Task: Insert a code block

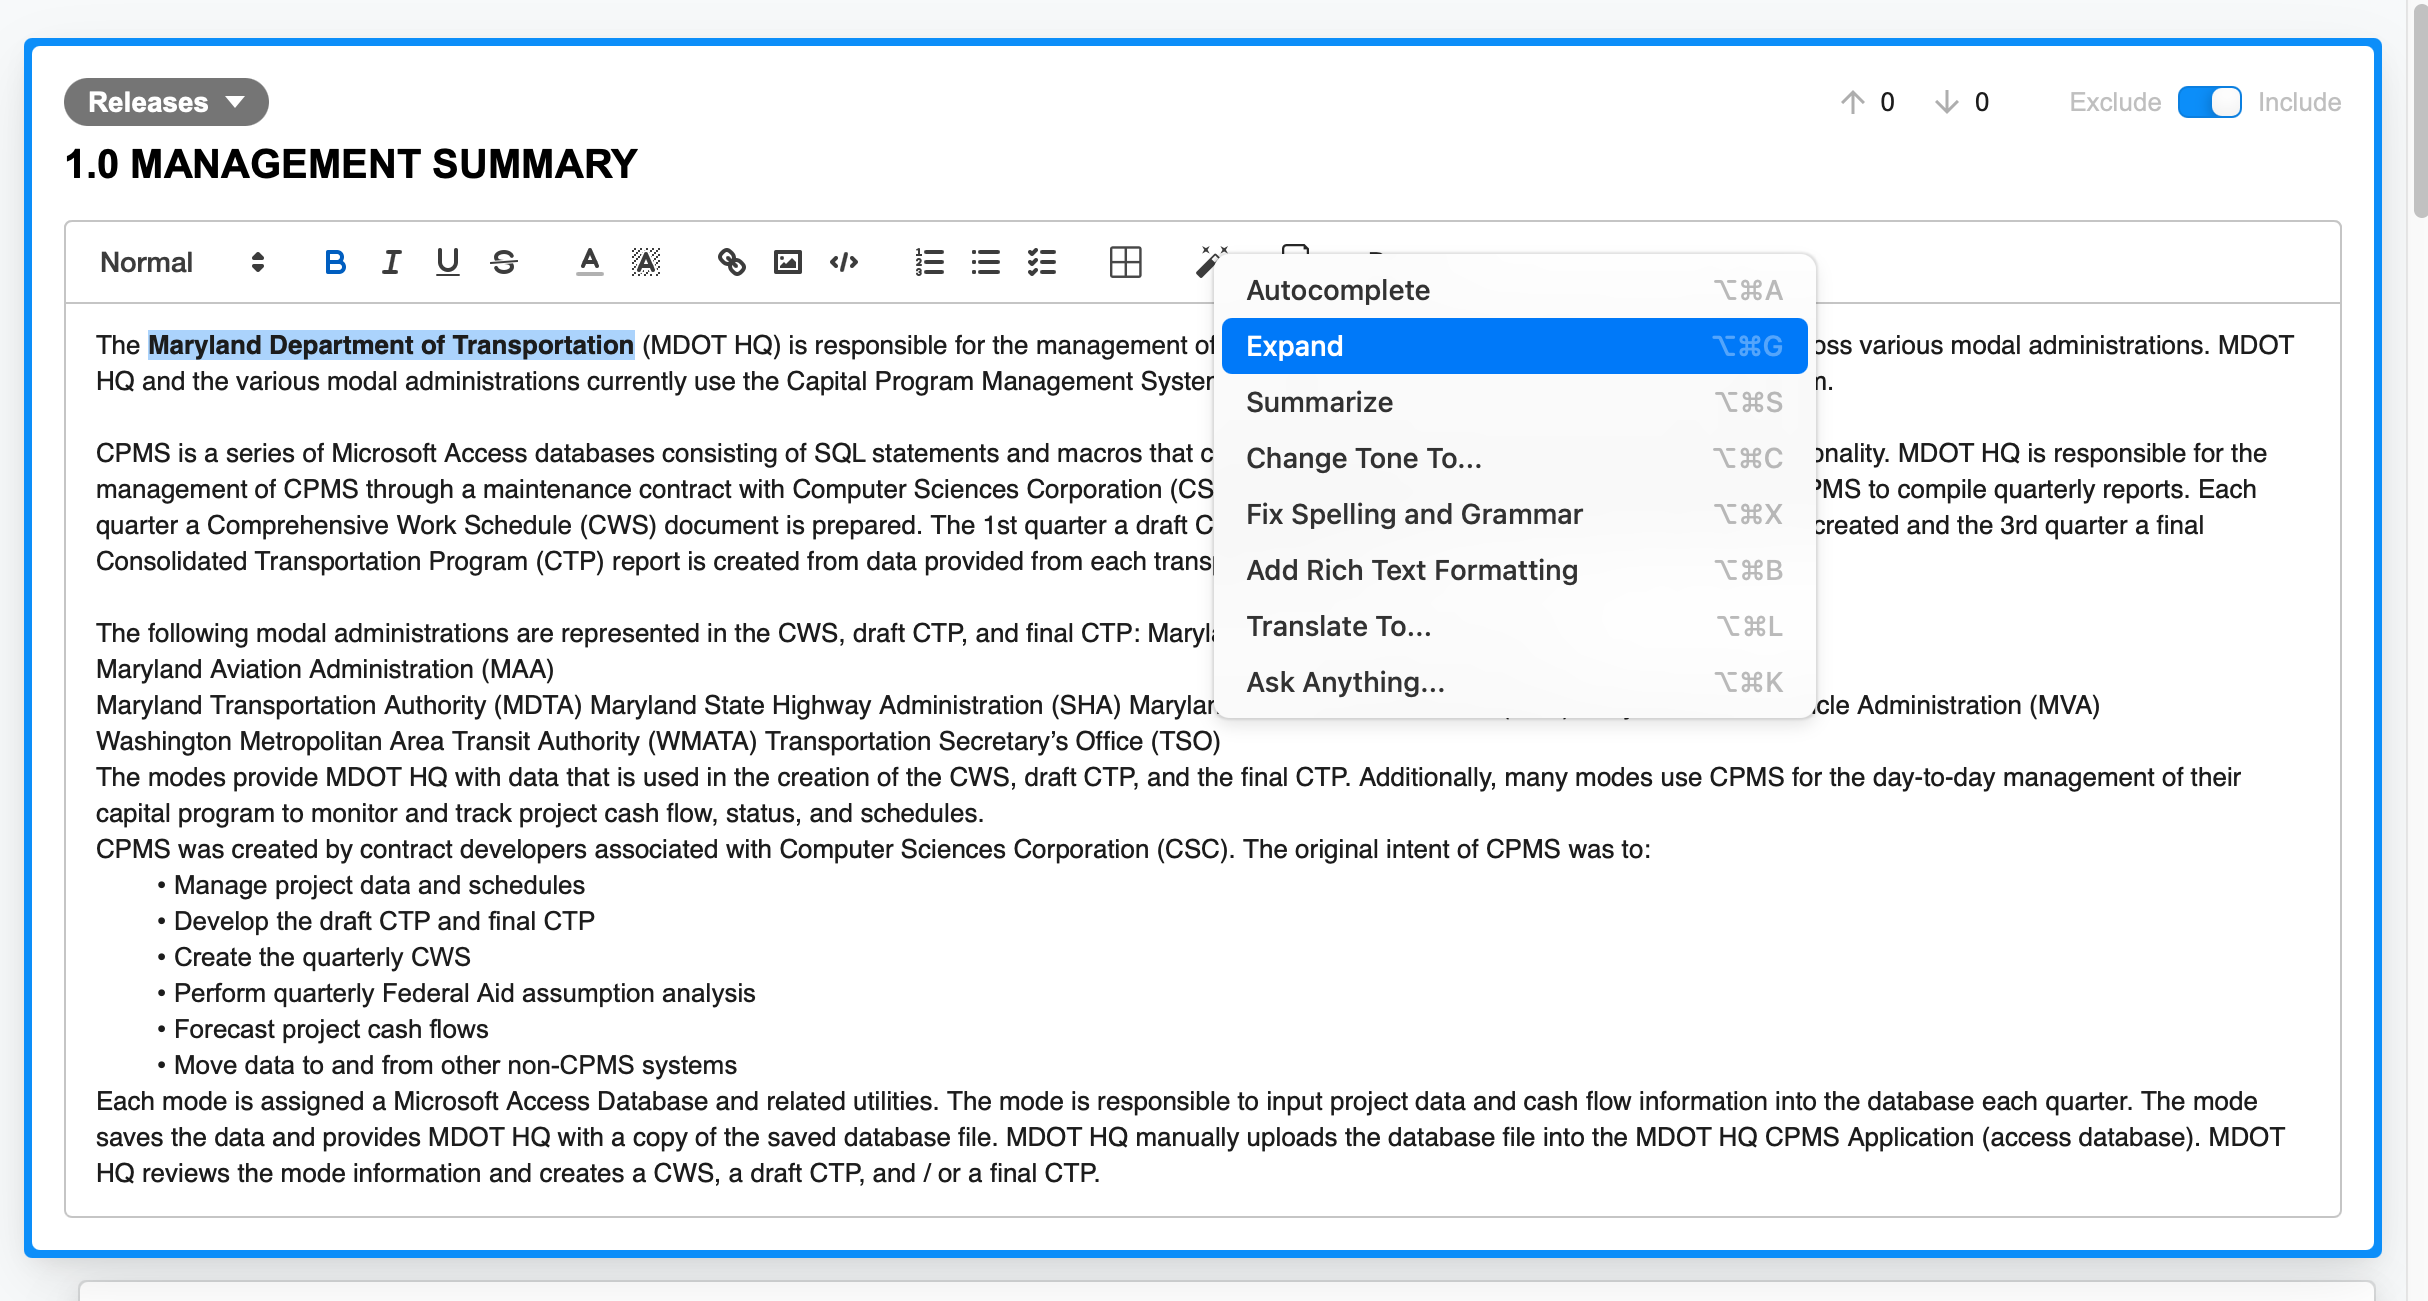Action: click(844, 262)
